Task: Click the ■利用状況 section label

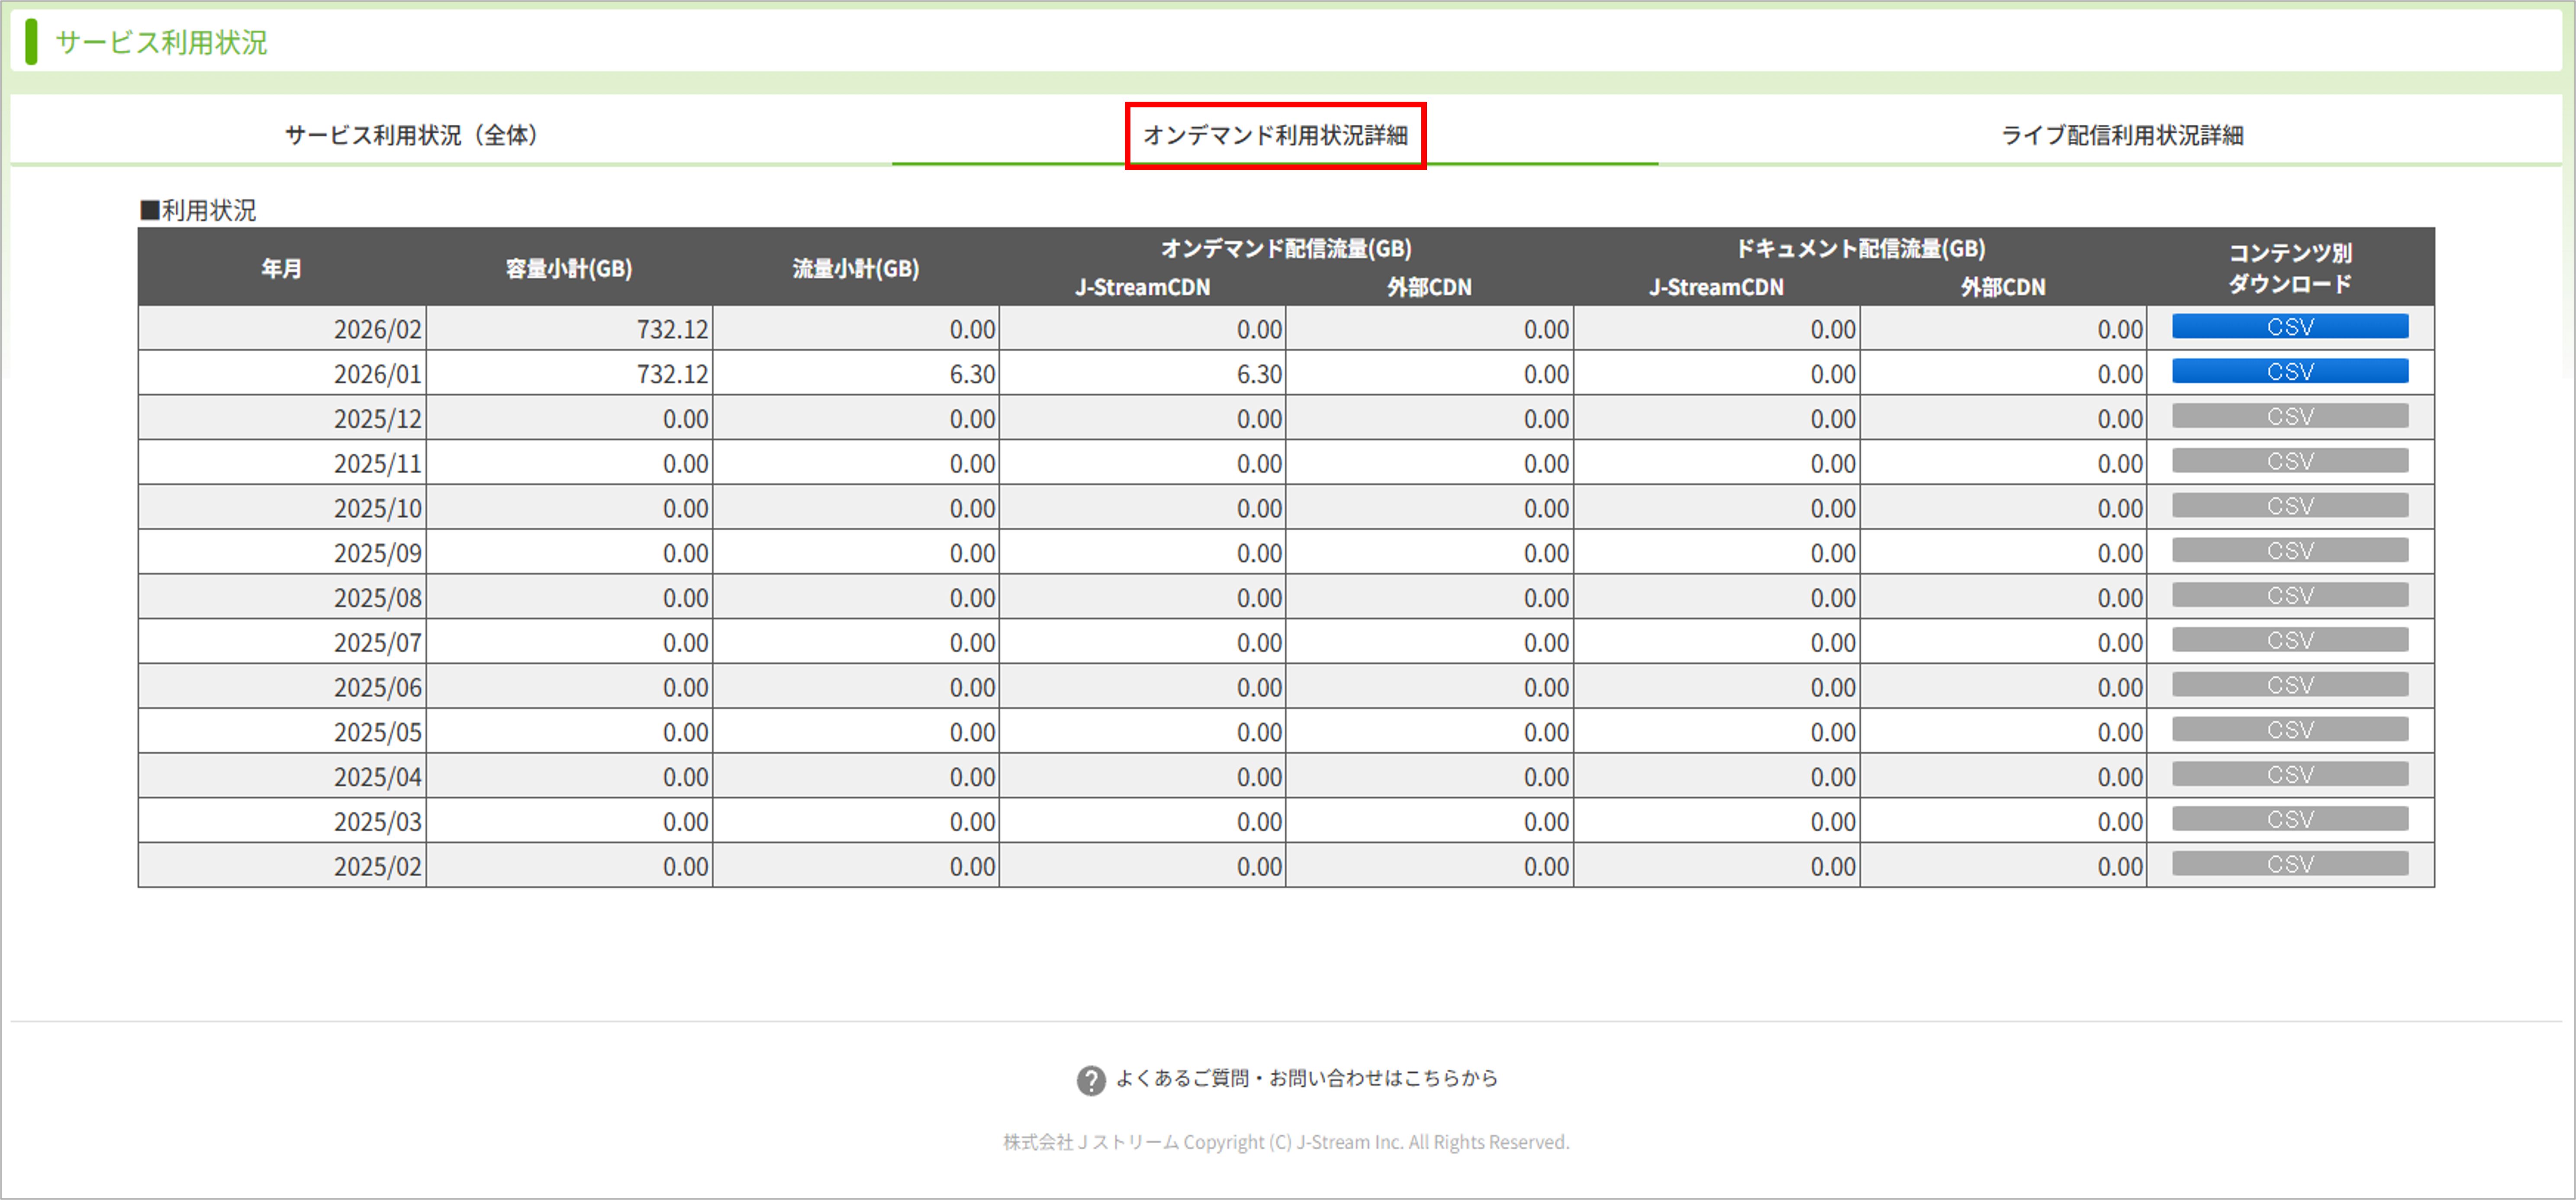Action: pyautogui.click(x=198, y=210)
